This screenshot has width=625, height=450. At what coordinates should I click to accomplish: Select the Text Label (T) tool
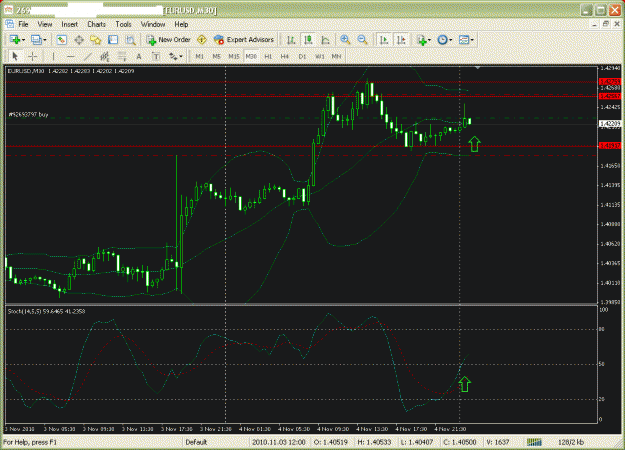tap(156, 57)
